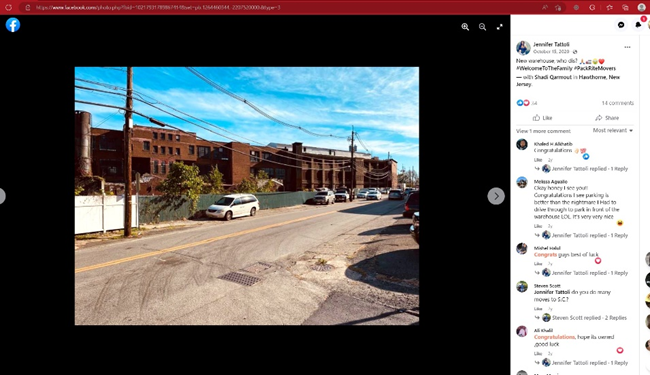650x375 pixels.
Task: Open post options three-dot menu
Action: (x=627, y=47)
